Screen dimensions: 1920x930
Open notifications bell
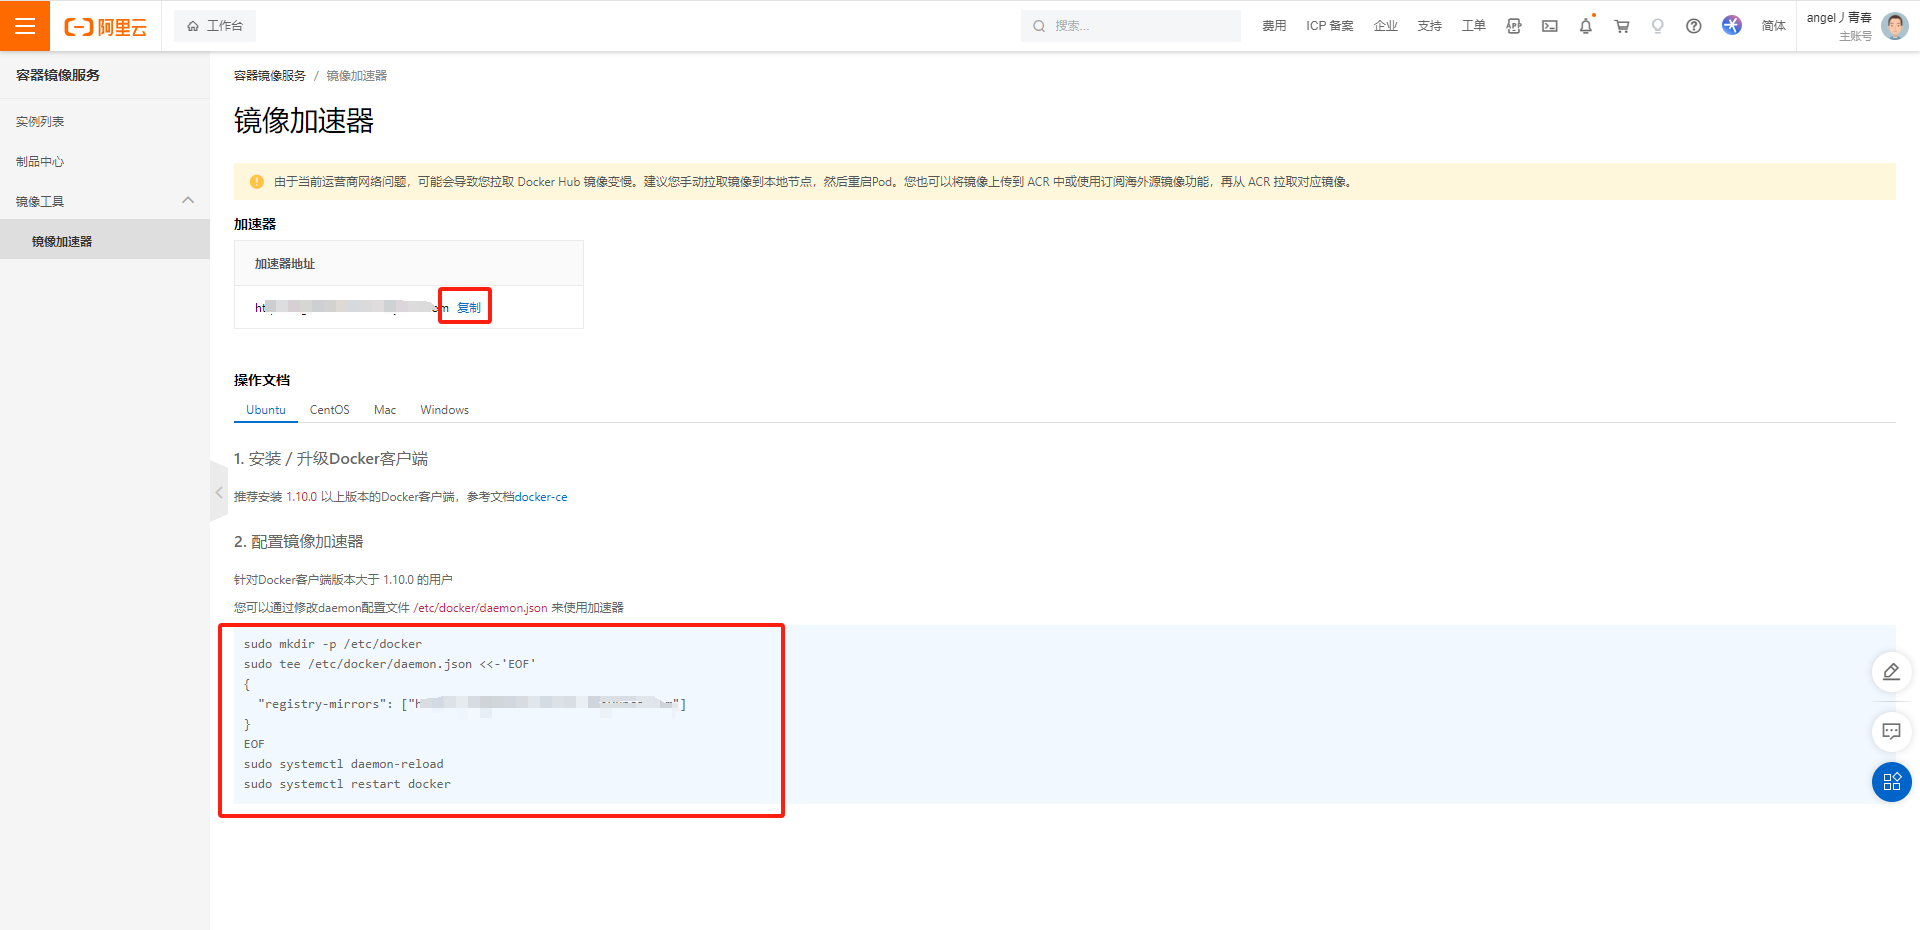(1586, 26)
